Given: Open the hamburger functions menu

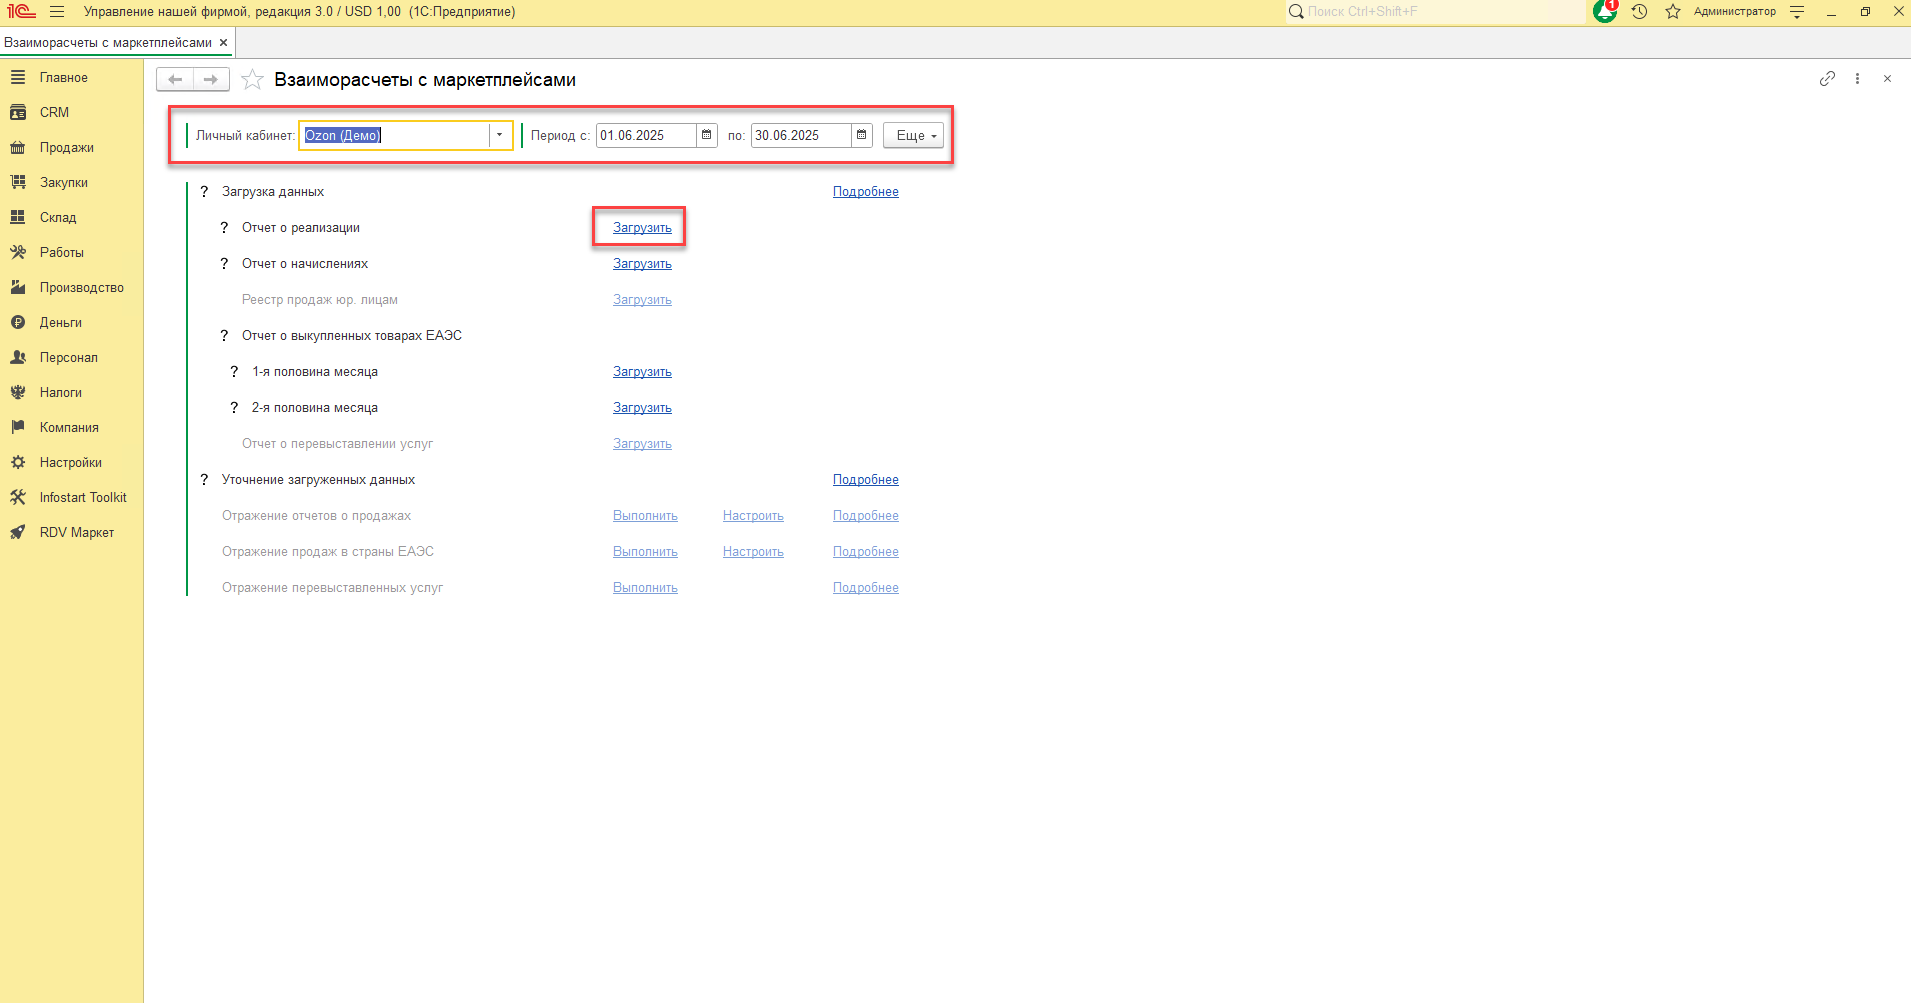Looking at the screenshot, I should (x=57, y=12).
